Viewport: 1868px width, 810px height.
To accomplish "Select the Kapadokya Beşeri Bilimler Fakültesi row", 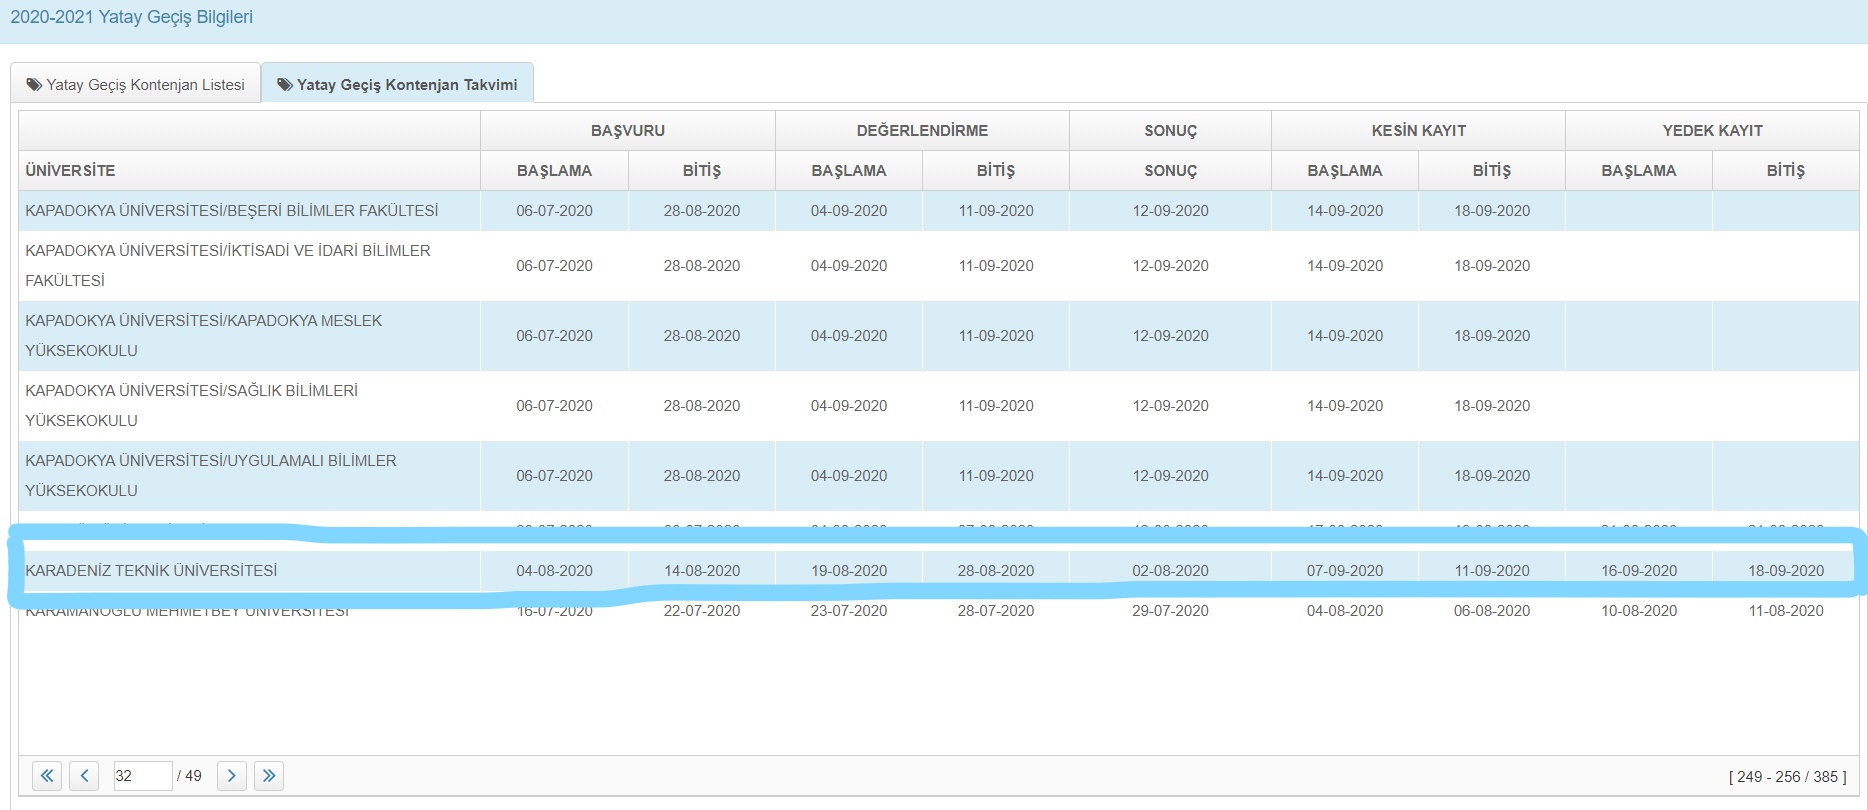I will tap(939, 211).
